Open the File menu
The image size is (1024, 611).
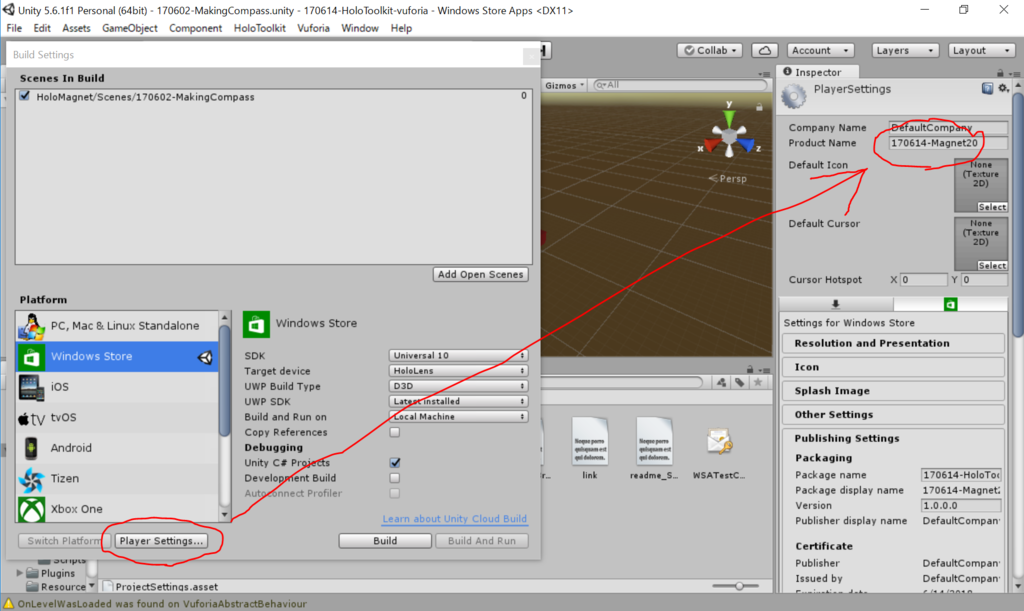click(x=14, y=28)
